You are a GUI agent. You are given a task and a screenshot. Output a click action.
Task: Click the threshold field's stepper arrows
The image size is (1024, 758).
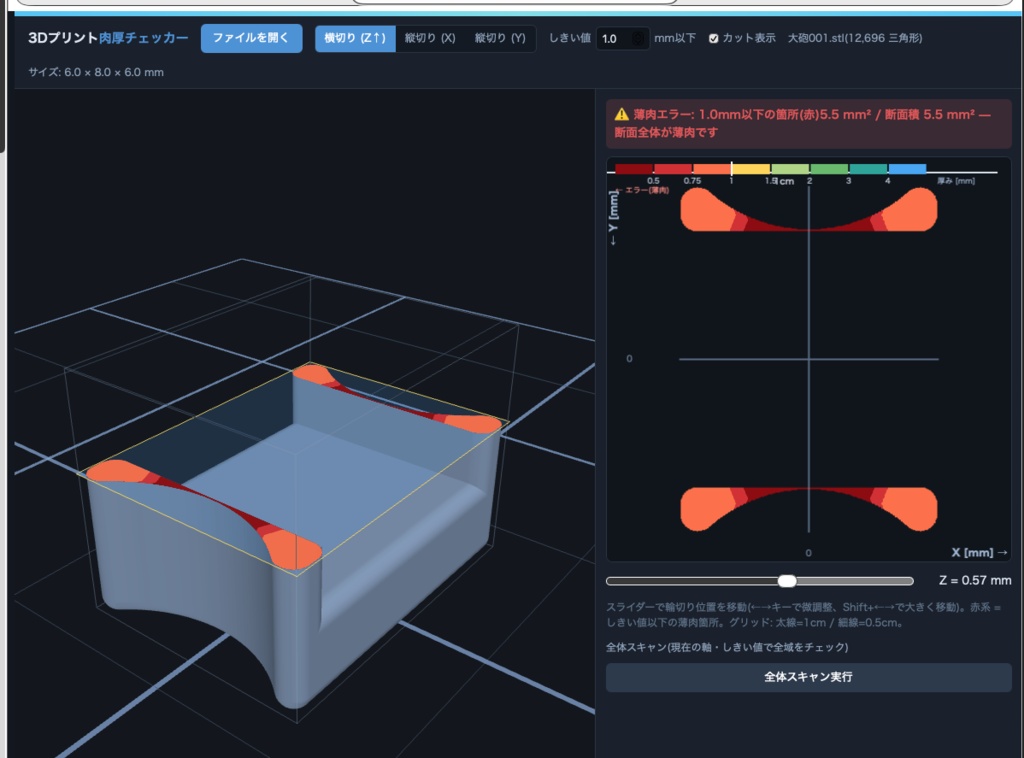638,39
